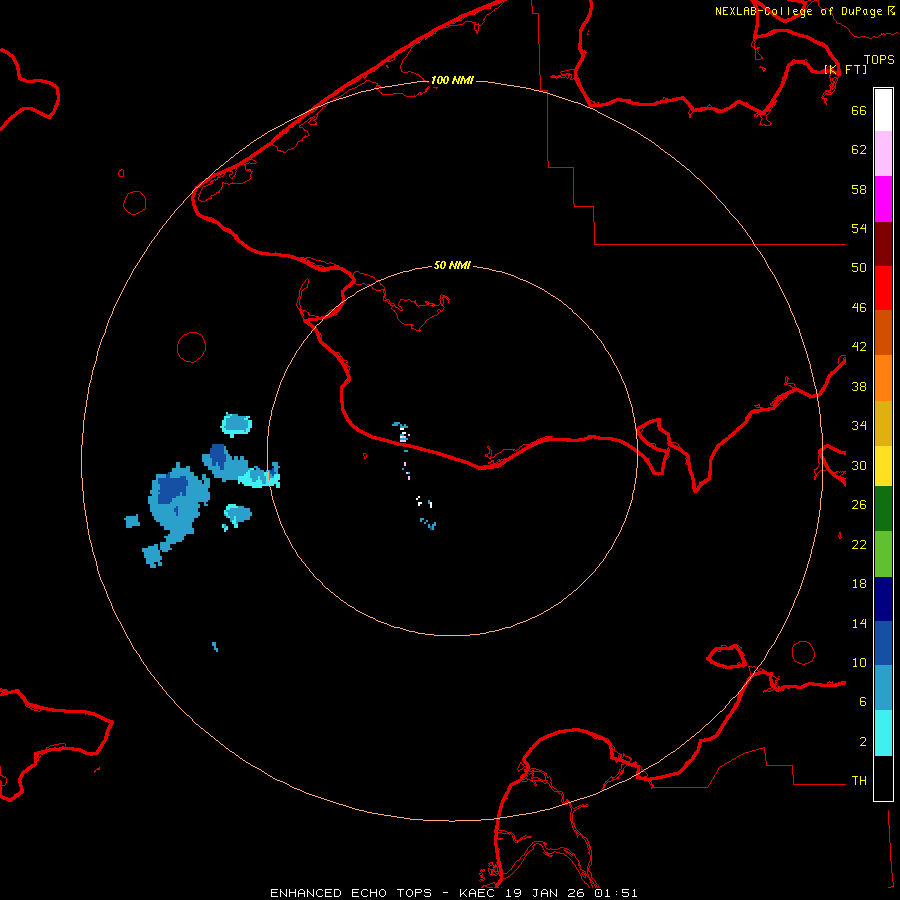This screenshot has width=900, height=900.
Task: Click the medium blue 10-14 kft swatch
Action: tap(883, 643)
